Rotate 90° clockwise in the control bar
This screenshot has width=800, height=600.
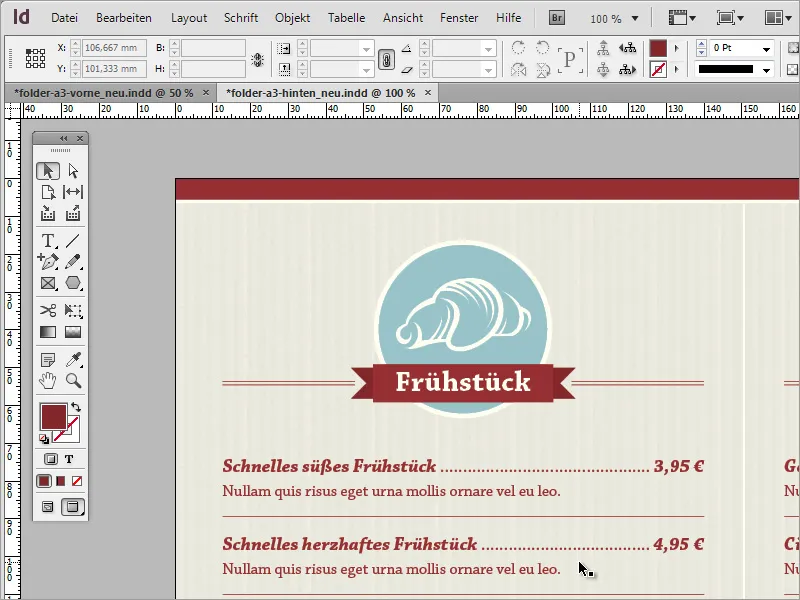click(x=518, y=47)
